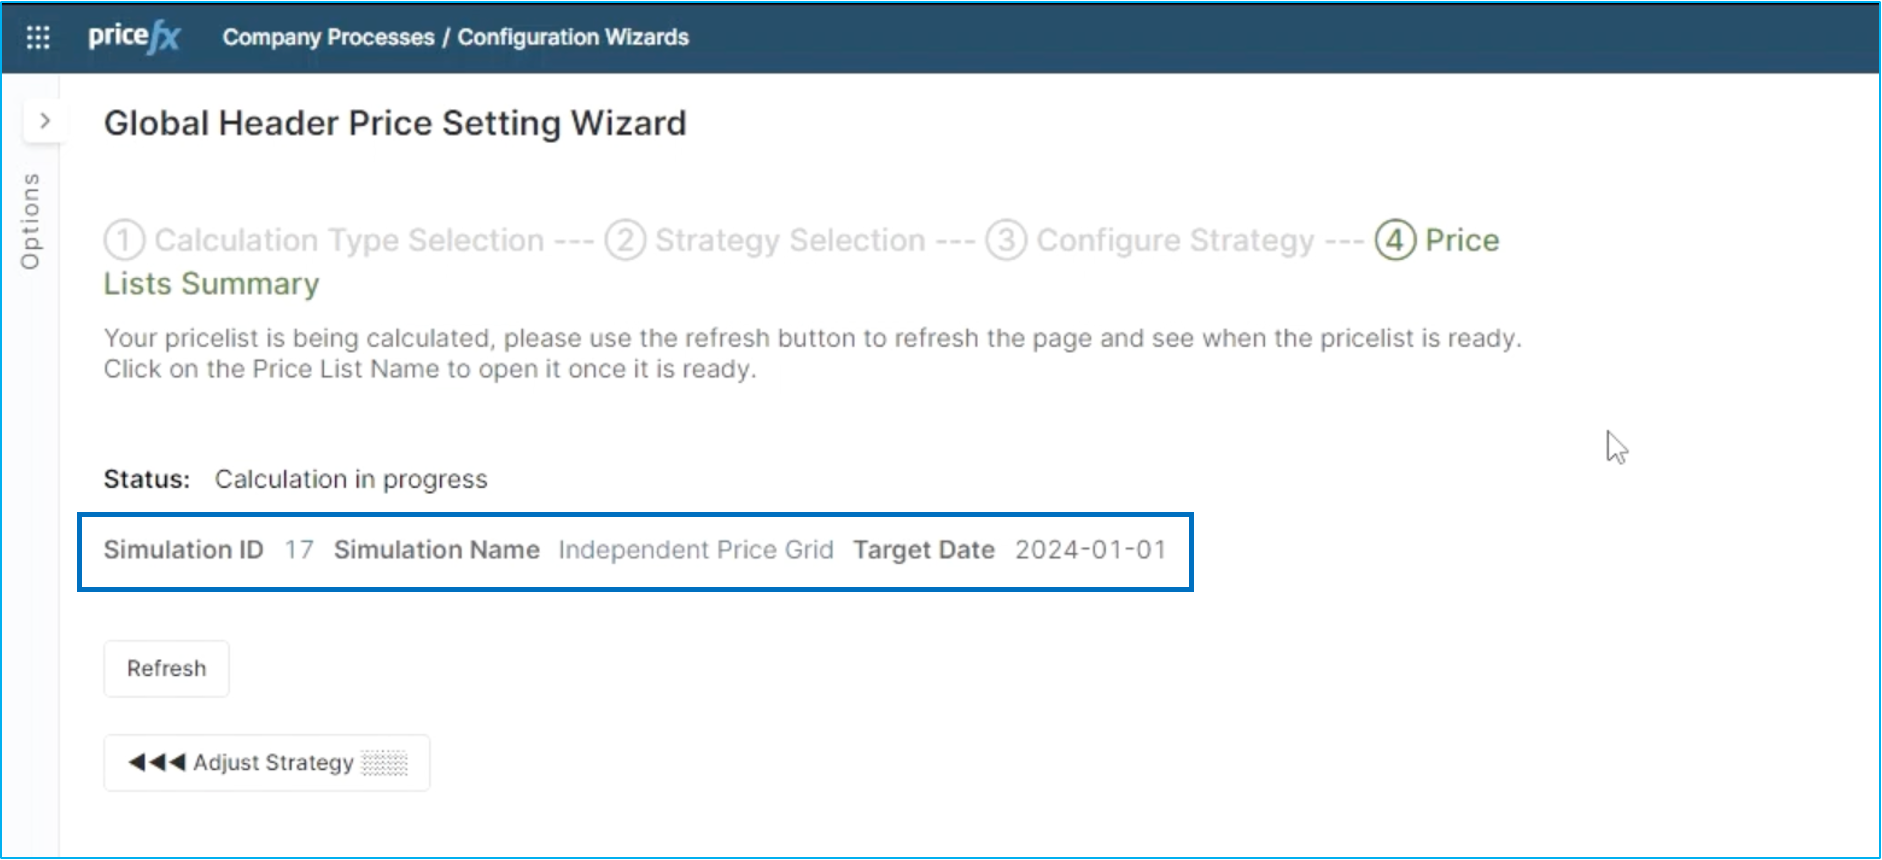1882x860 pixels.
Task: Click the Pricefx logo
Action: pyautogui.click(x=134, y=37)
